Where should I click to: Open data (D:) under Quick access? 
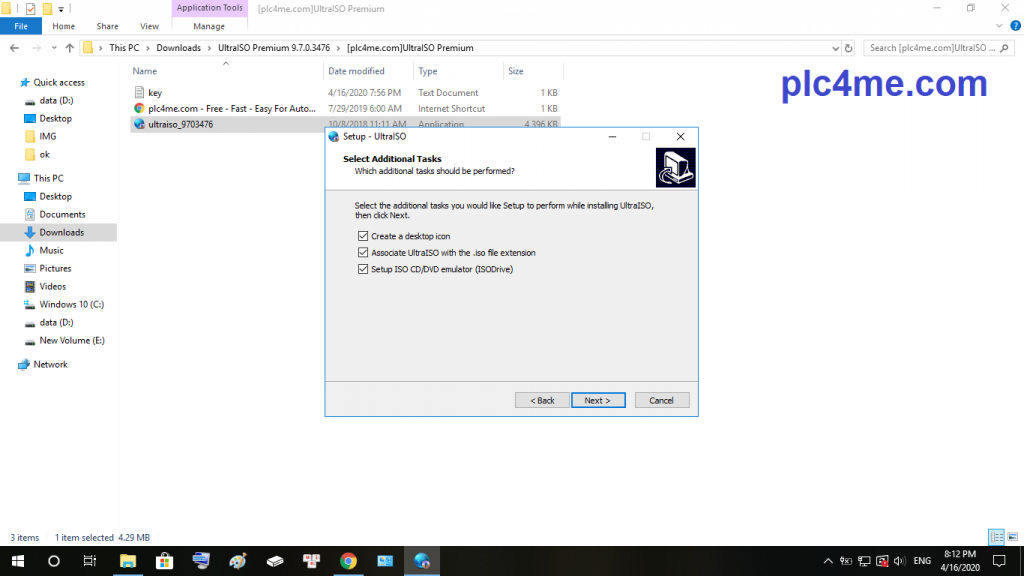pos(56,101)
